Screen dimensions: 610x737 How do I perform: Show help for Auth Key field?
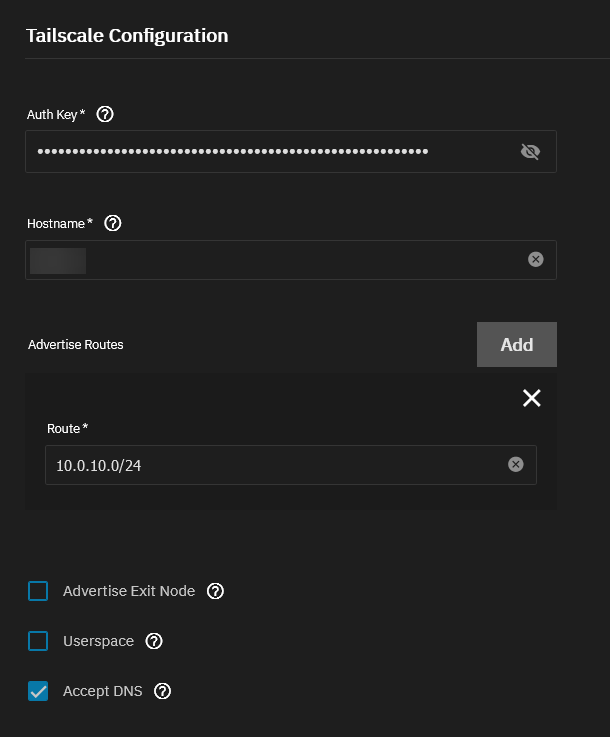(x=105, y=114)
